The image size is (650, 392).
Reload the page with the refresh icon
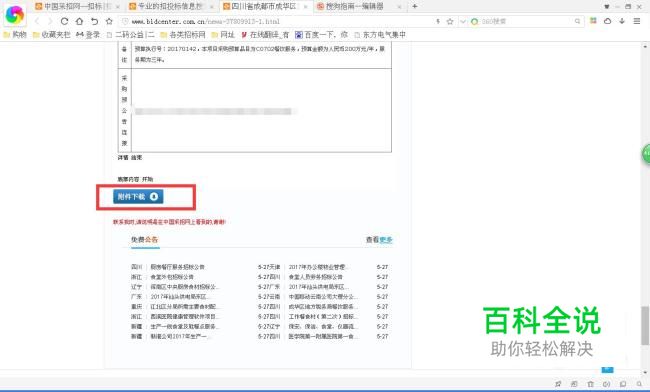tap(64, 21)
